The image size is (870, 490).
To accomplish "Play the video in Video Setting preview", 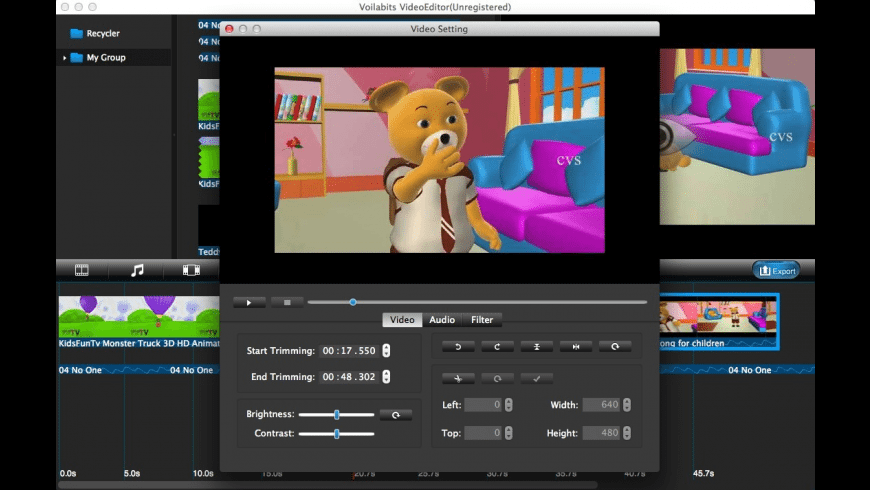I will (249, 302).
